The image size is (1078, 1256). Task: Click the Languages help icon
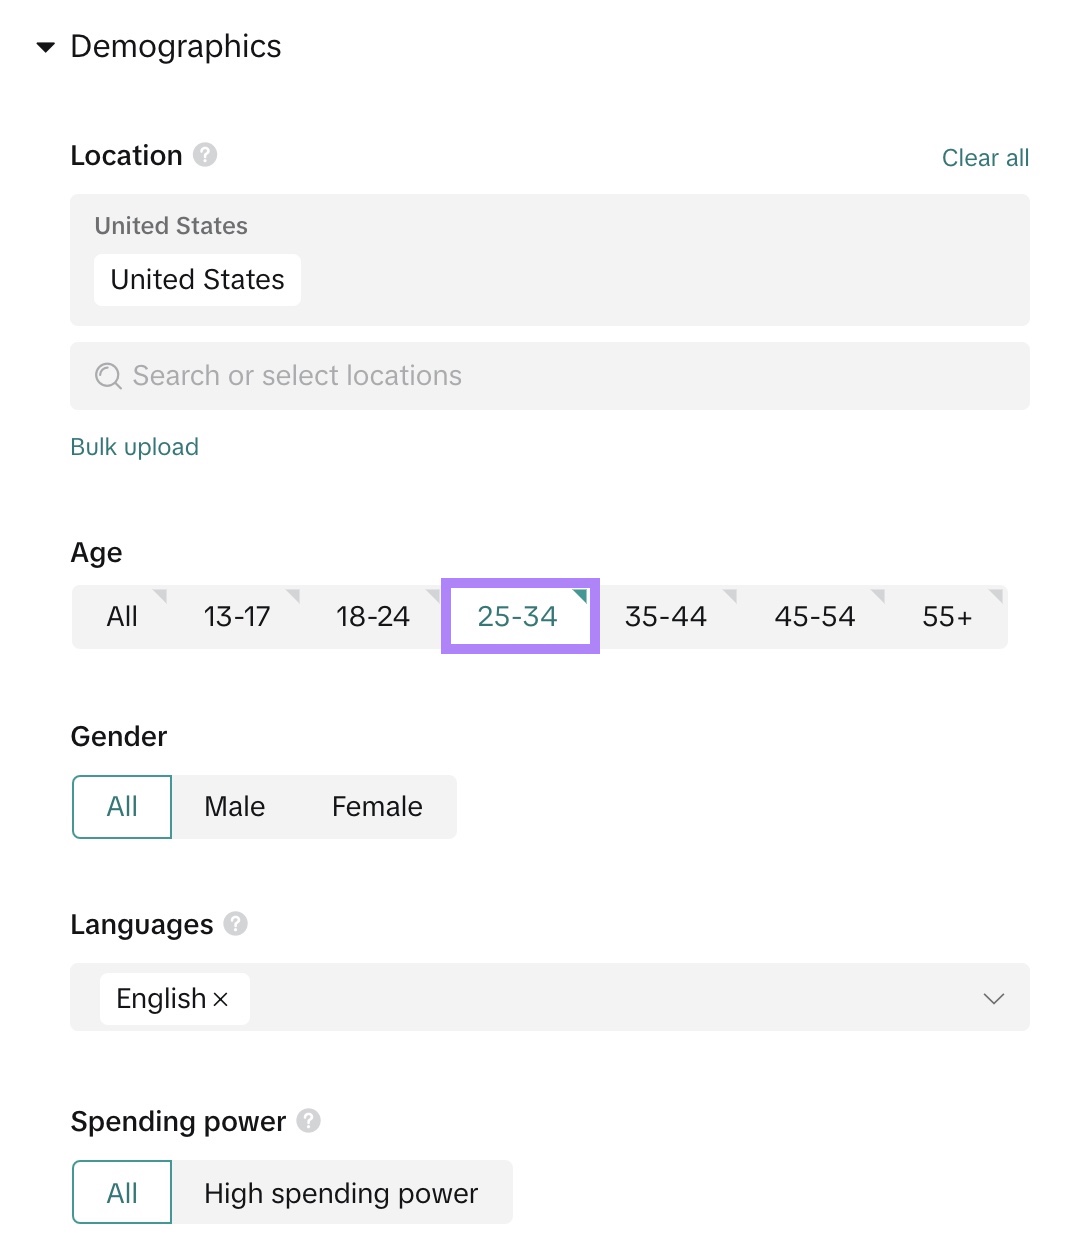[236, 924]
